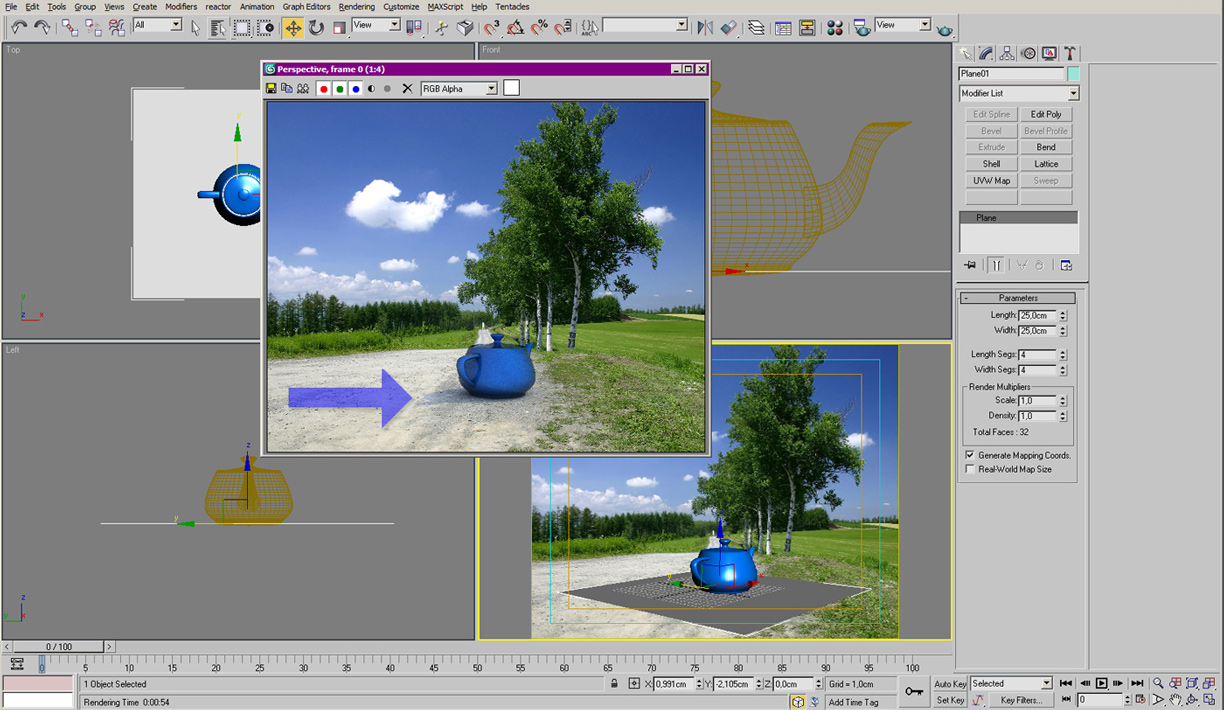Activate the Select and Rotate tool
Image resolution: width=1224 pixels, height=710 pixels.
316,28
